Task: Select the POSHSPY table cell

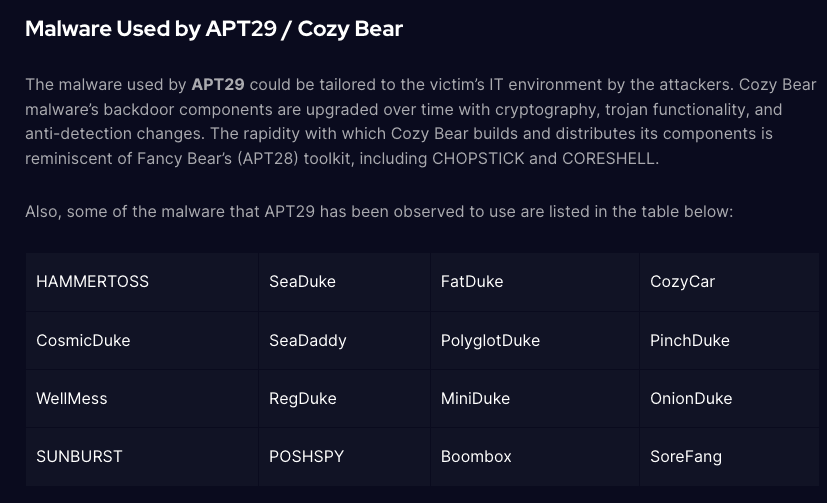Action: pos(306,456)
